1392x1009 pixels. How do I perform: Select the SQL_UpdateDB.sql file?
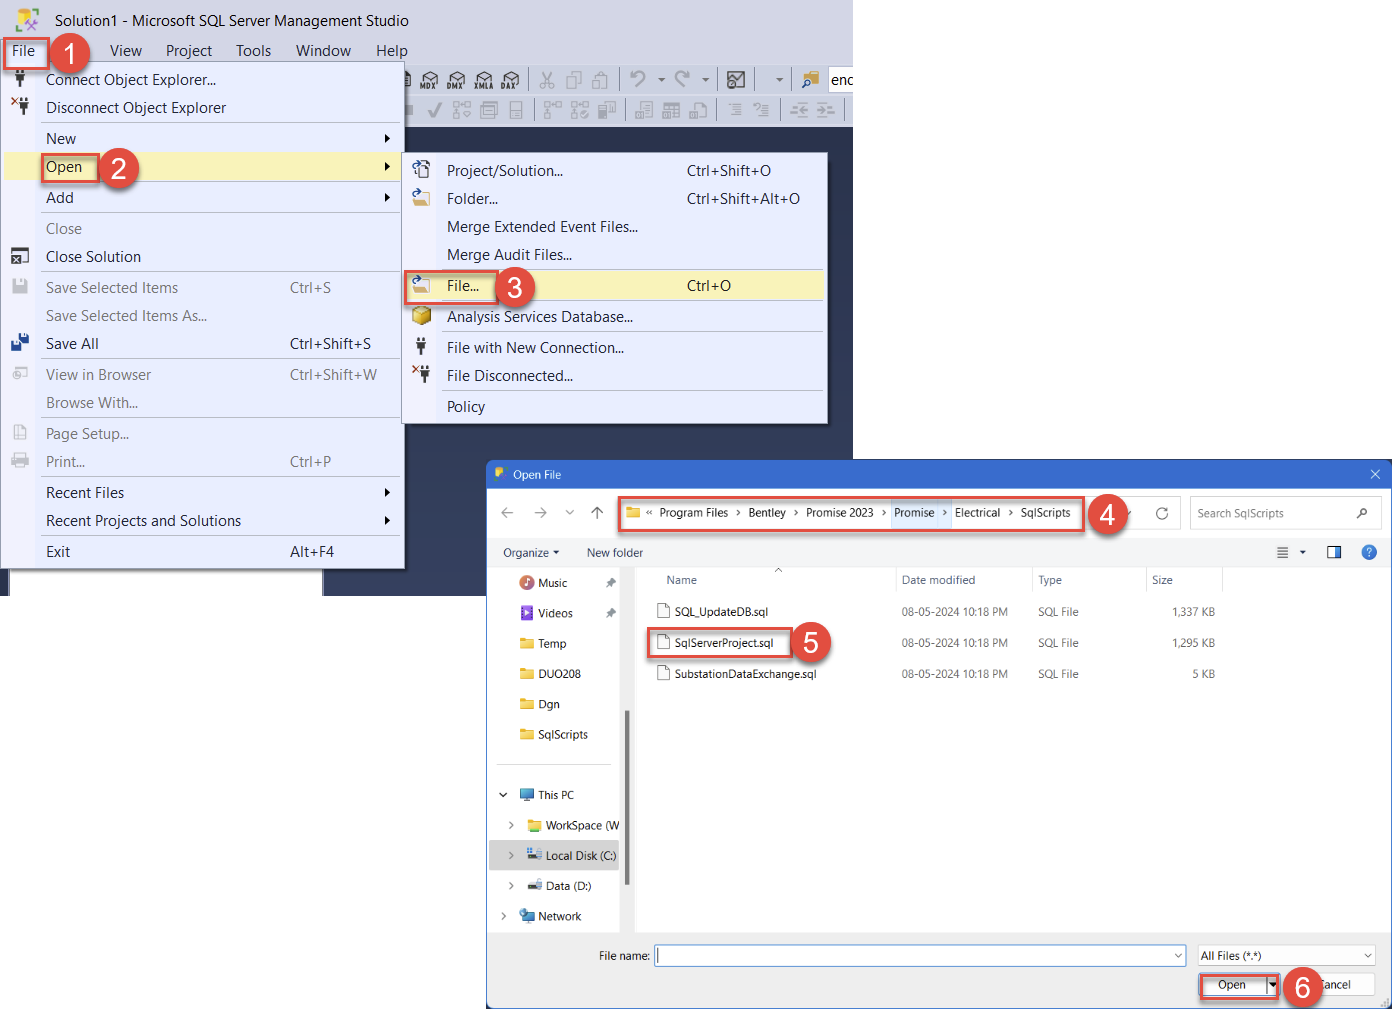(x=721, y=612)
